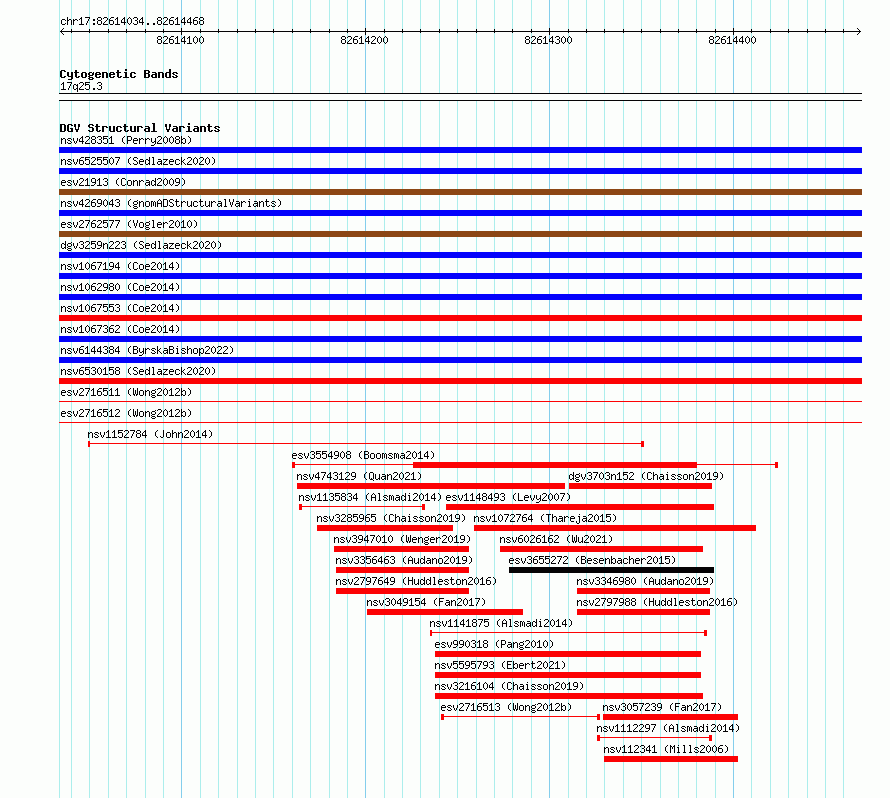Click nsv3285965 (Chaisson2019) label
The image size is (890, 798).
[391, 518]
